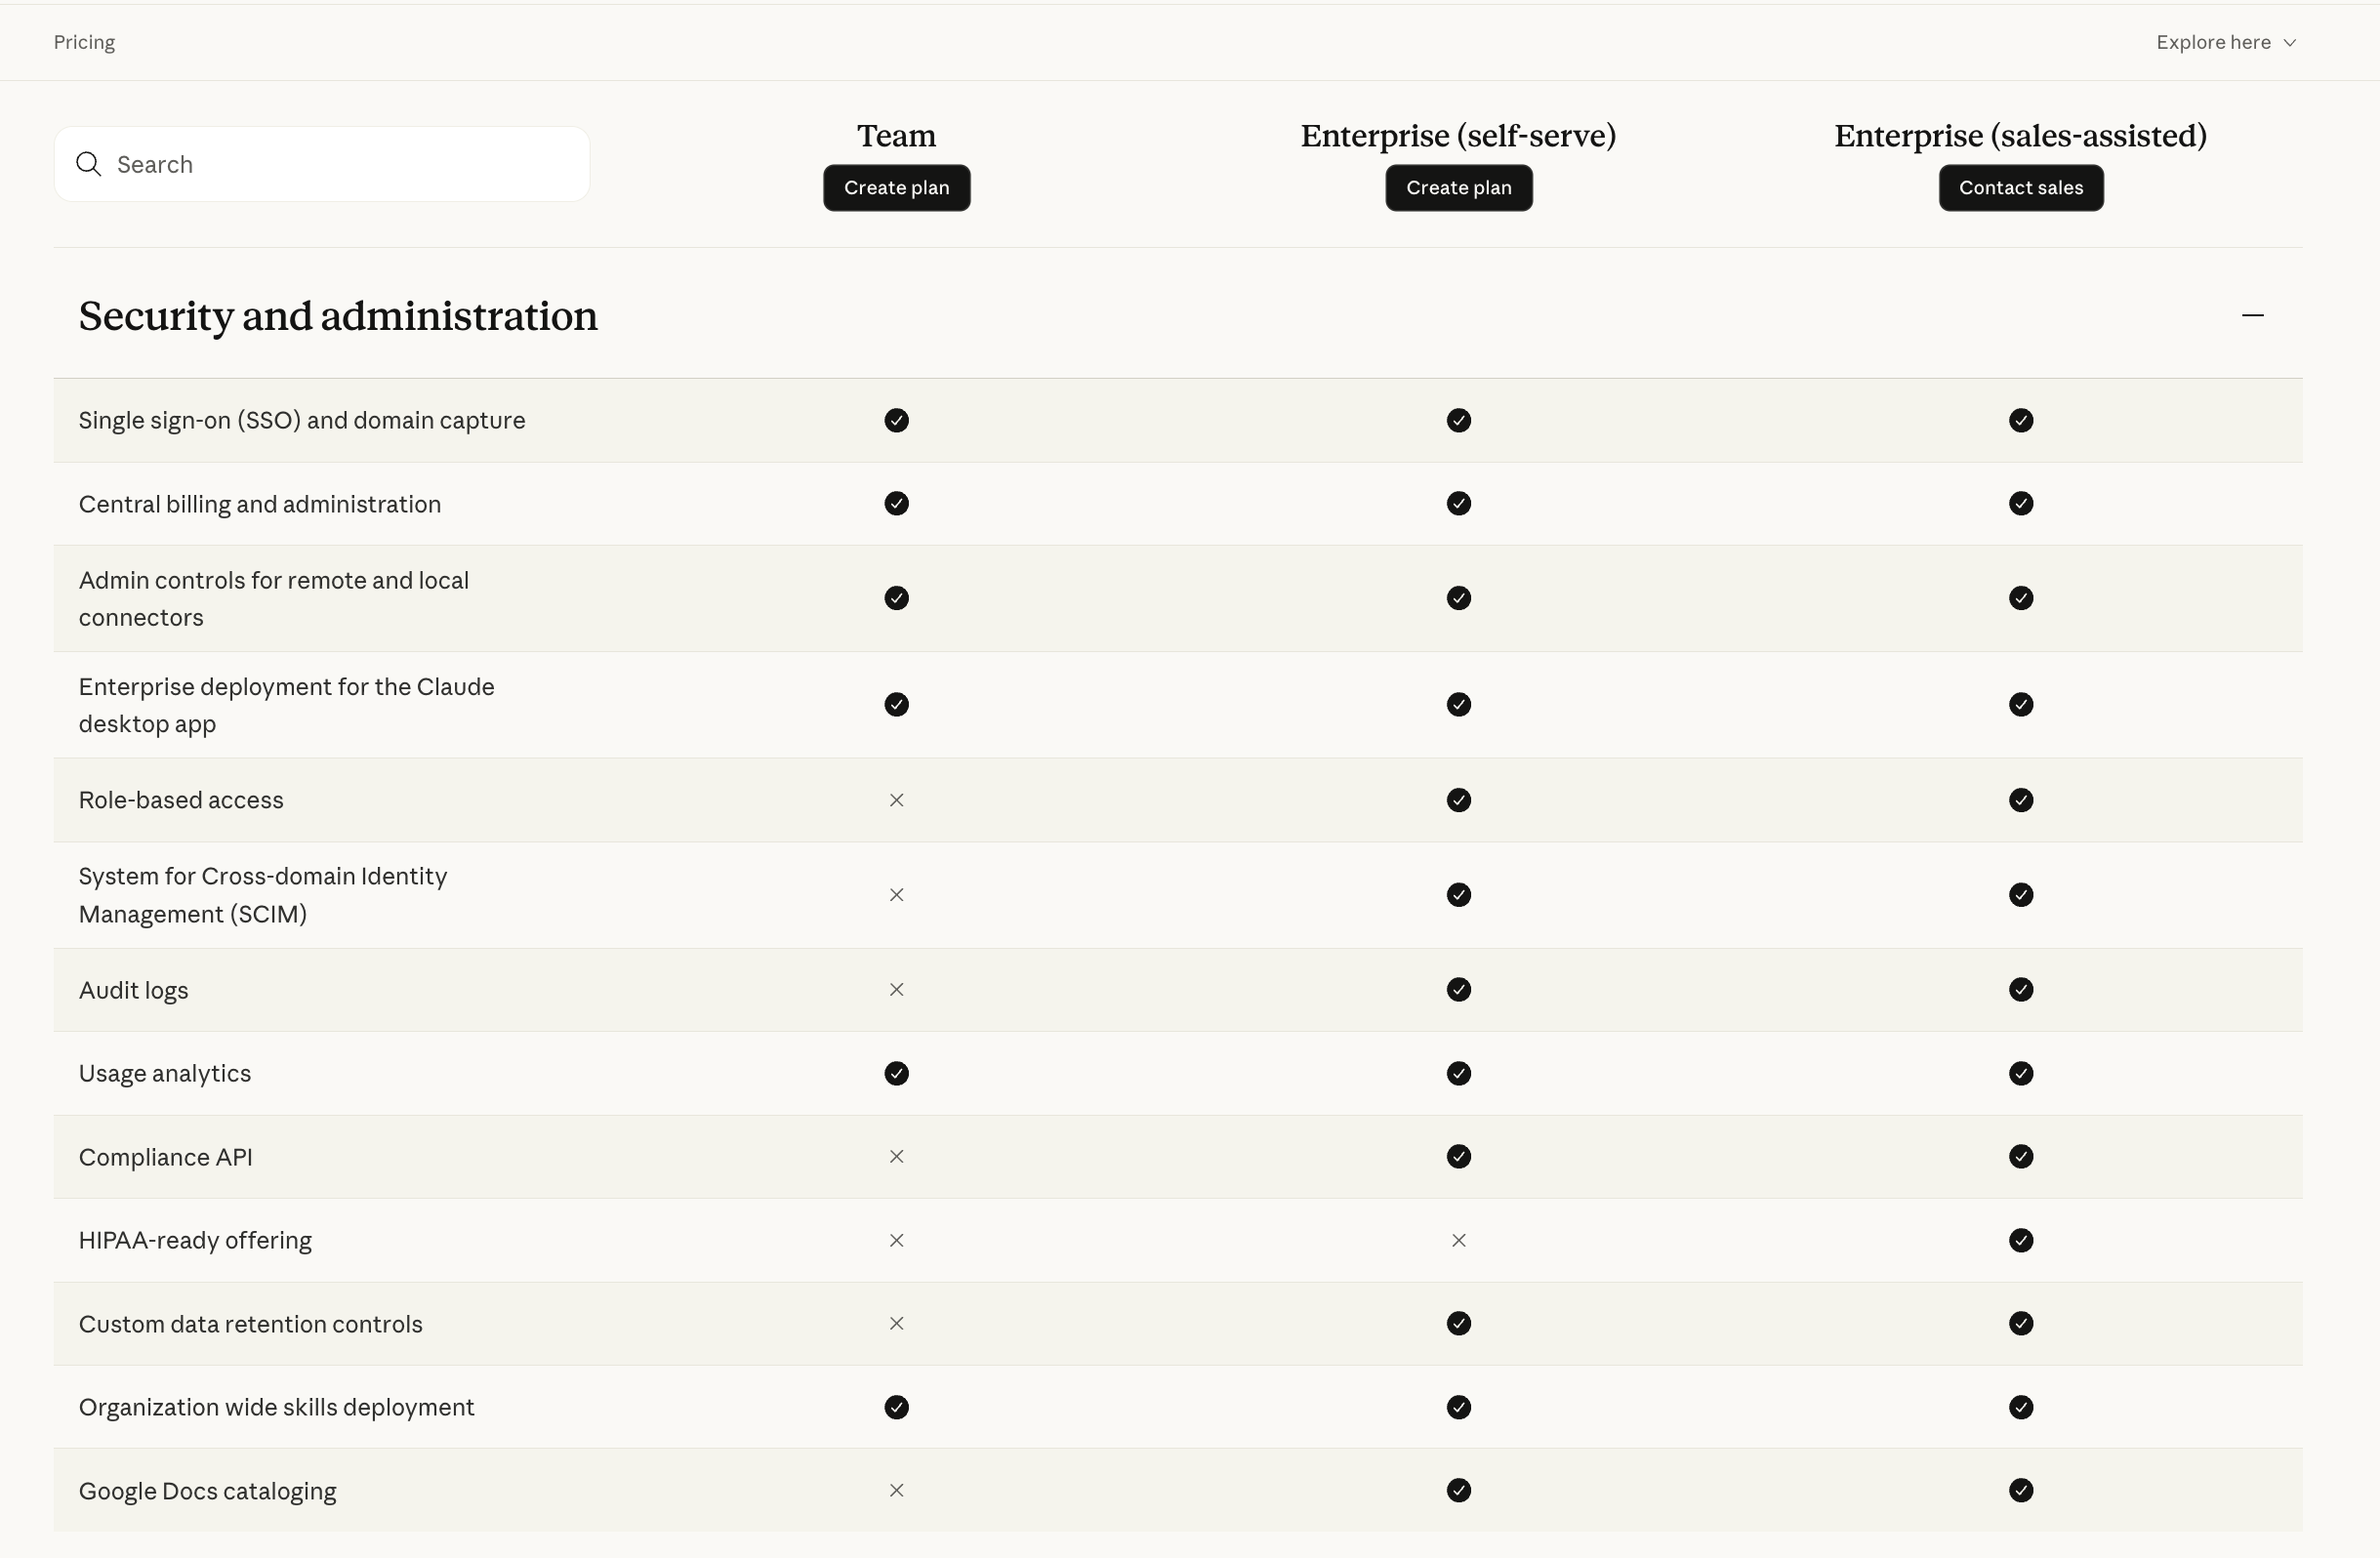Viewport: 2380px width, 1558px height.
Task: Go to the Pricing nav item
Action: [84, 42]
